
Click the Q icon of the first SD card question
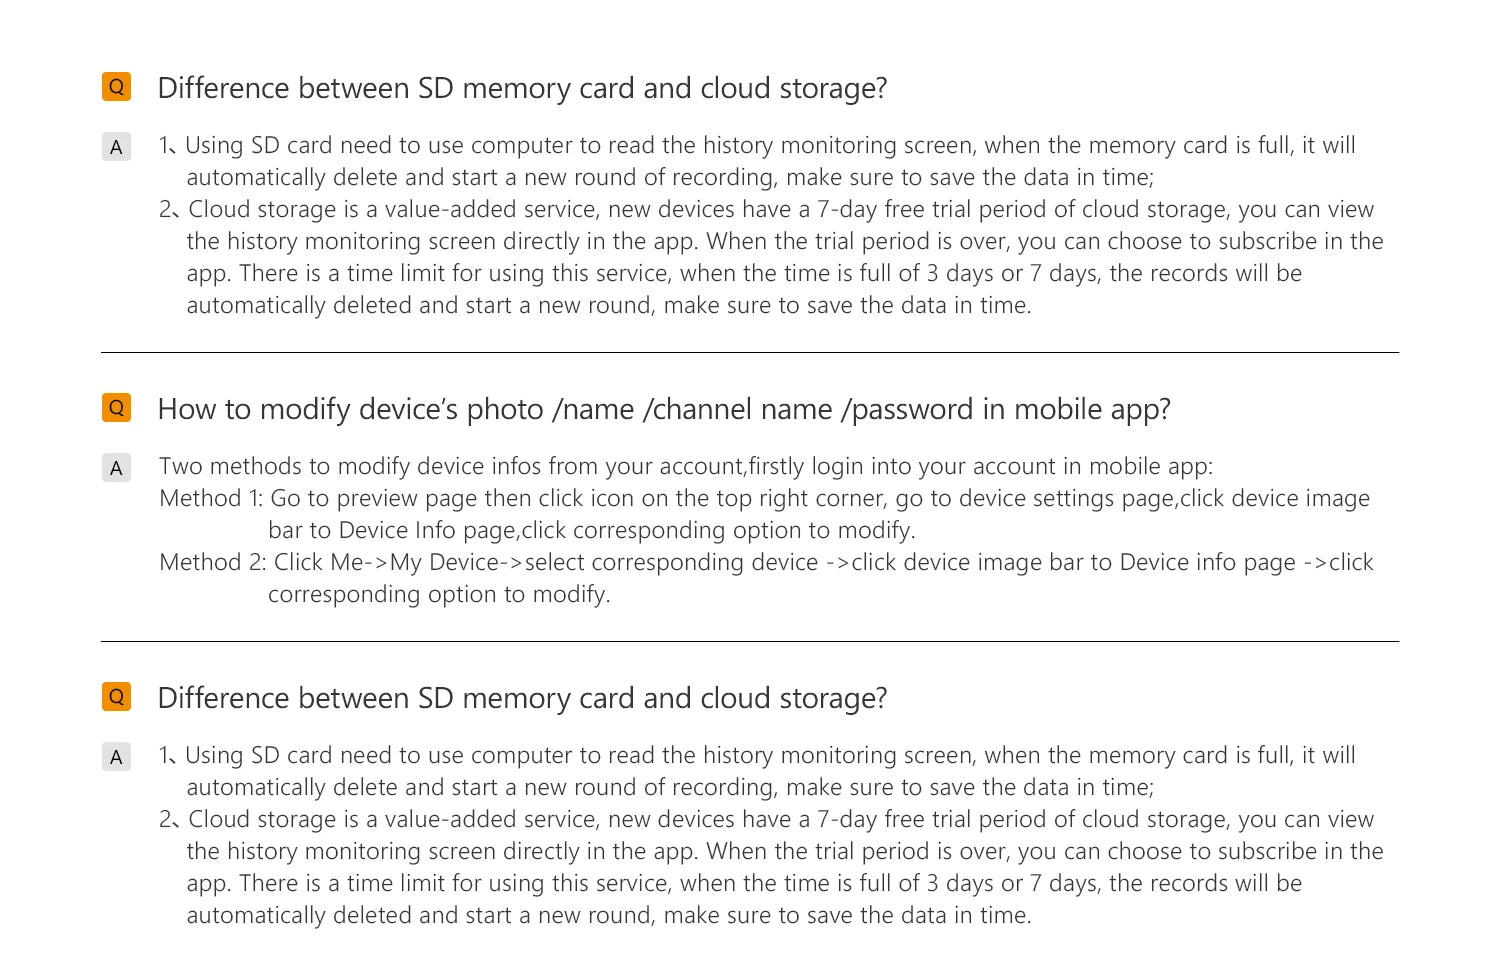[x=116, y=87]
